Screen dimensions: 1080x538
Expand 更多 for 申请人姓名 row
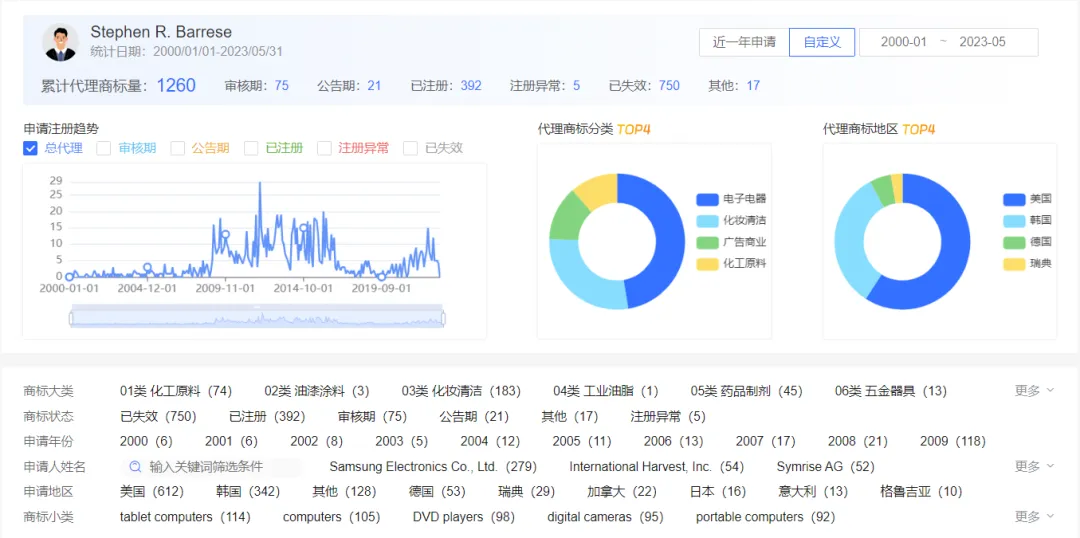tap(1034, 466)
